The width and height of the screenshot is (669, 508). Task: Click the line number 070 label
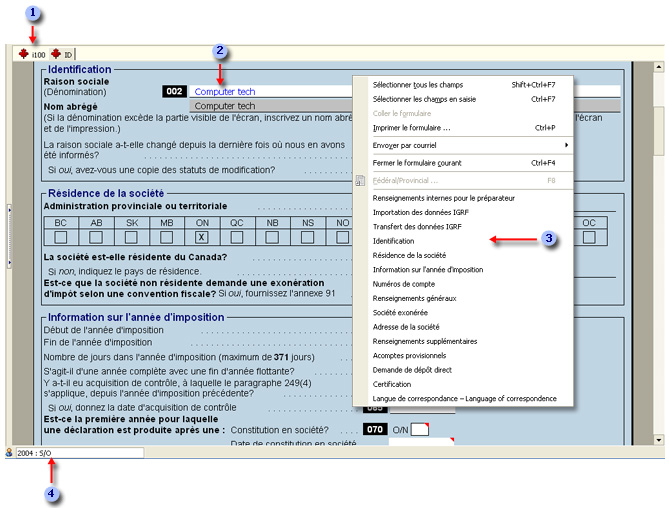[375, 430]
